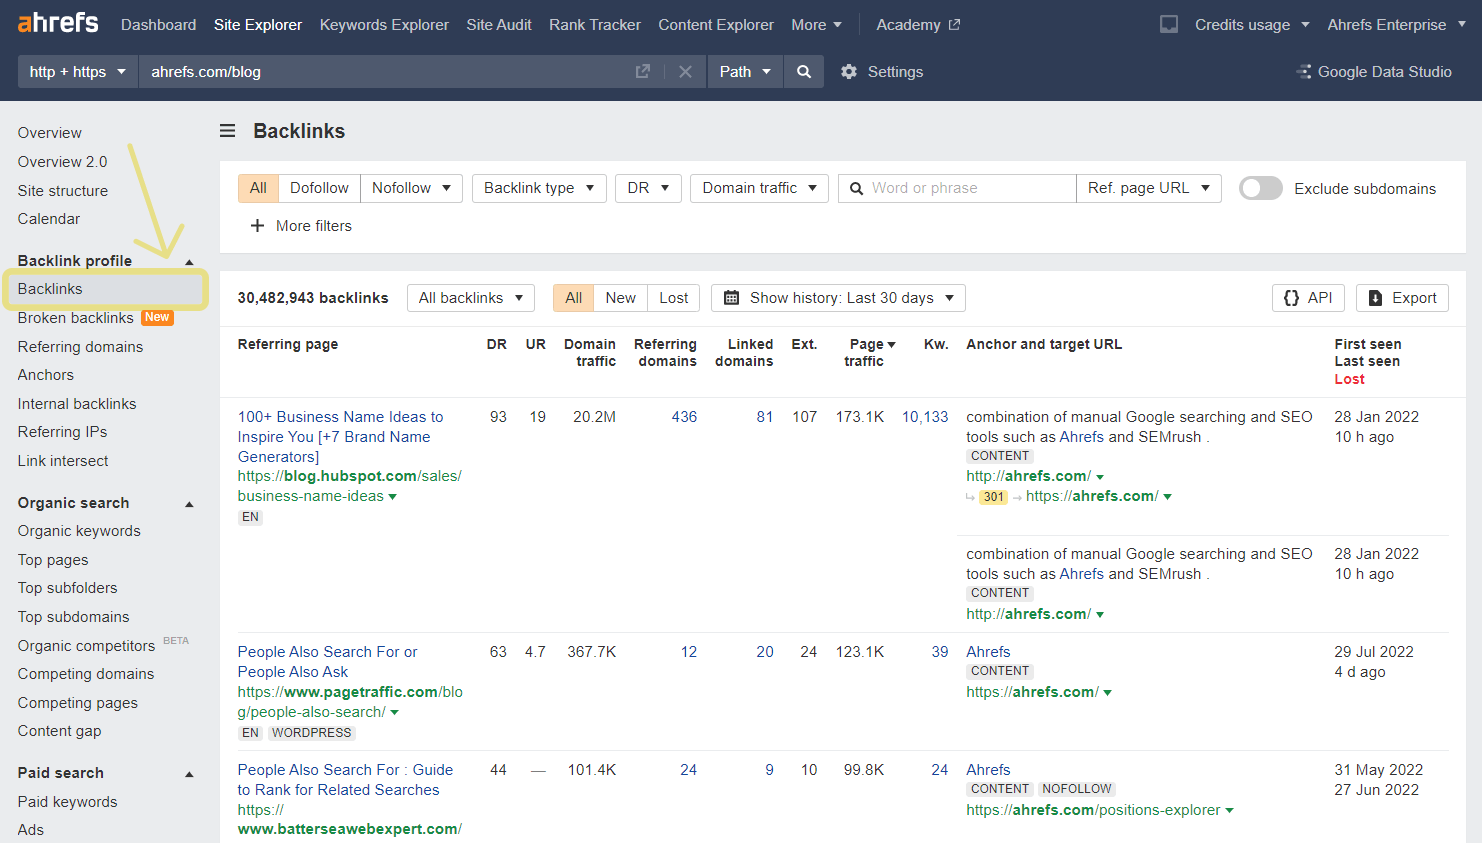1482x843 pixels.
Task: Collapse the Backlink profile section
Action: click(x=189, y=262)
